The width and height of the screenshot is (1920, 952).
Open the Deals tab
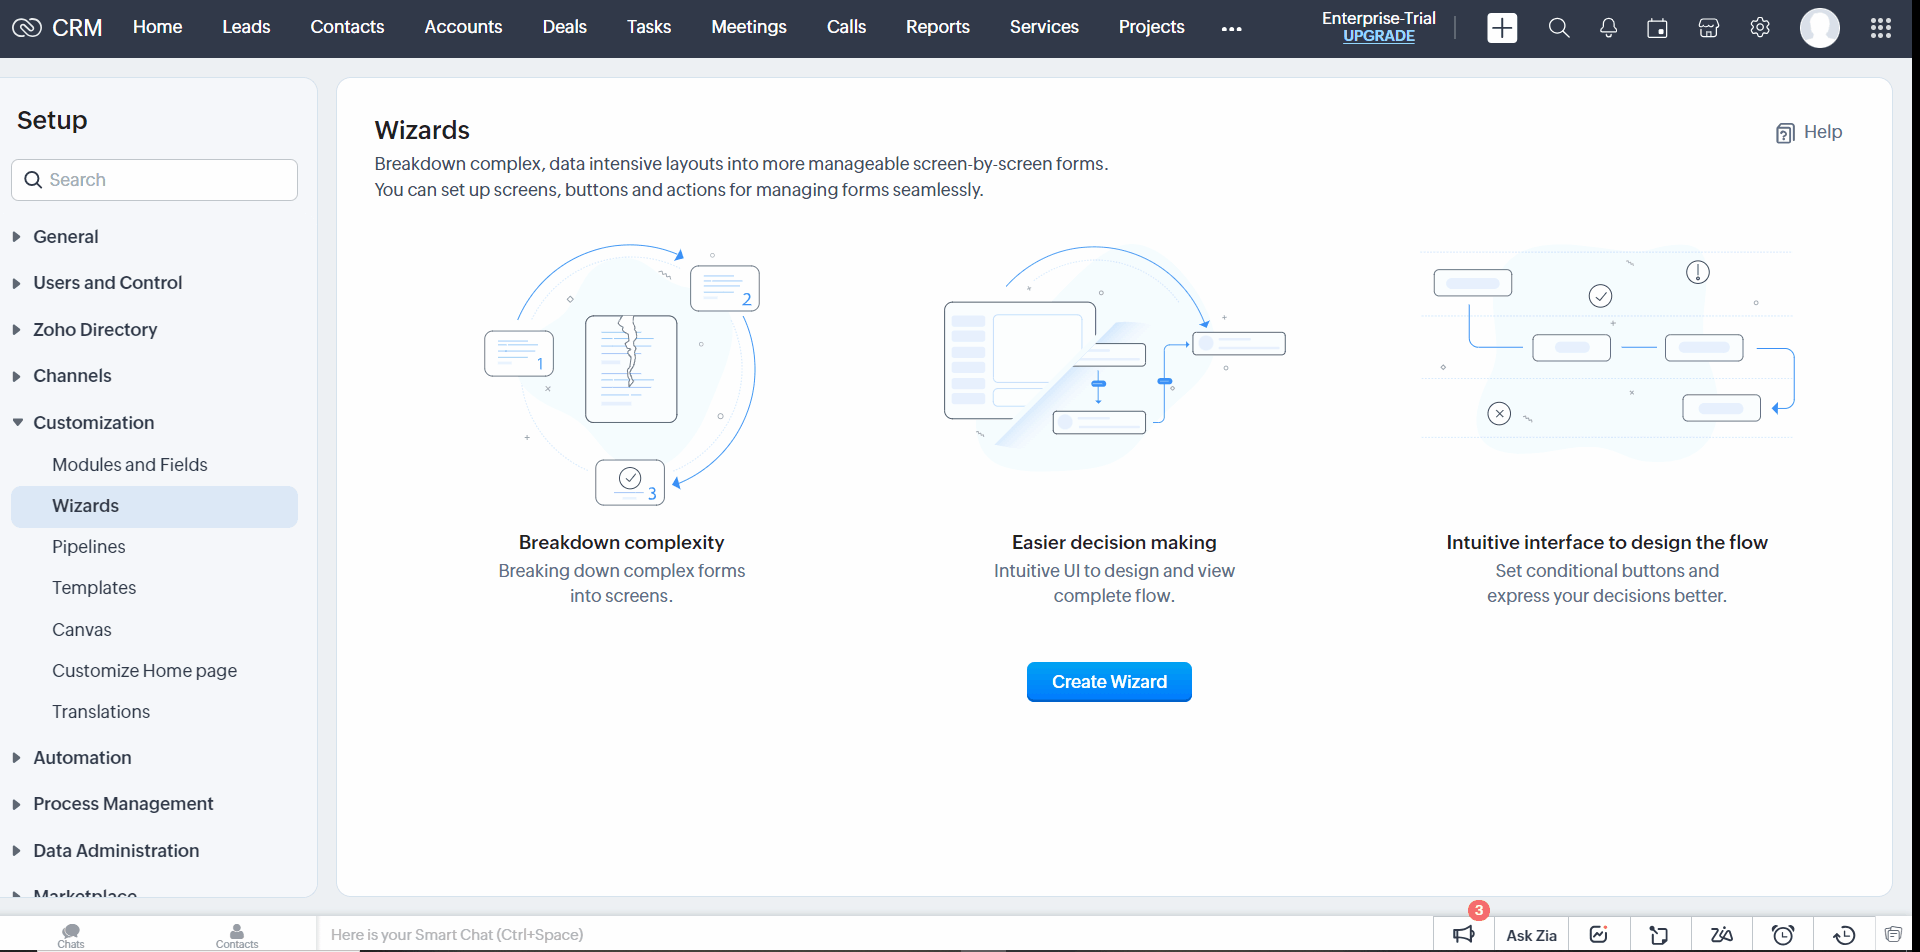pyautogui.click(x=564, y=27)
